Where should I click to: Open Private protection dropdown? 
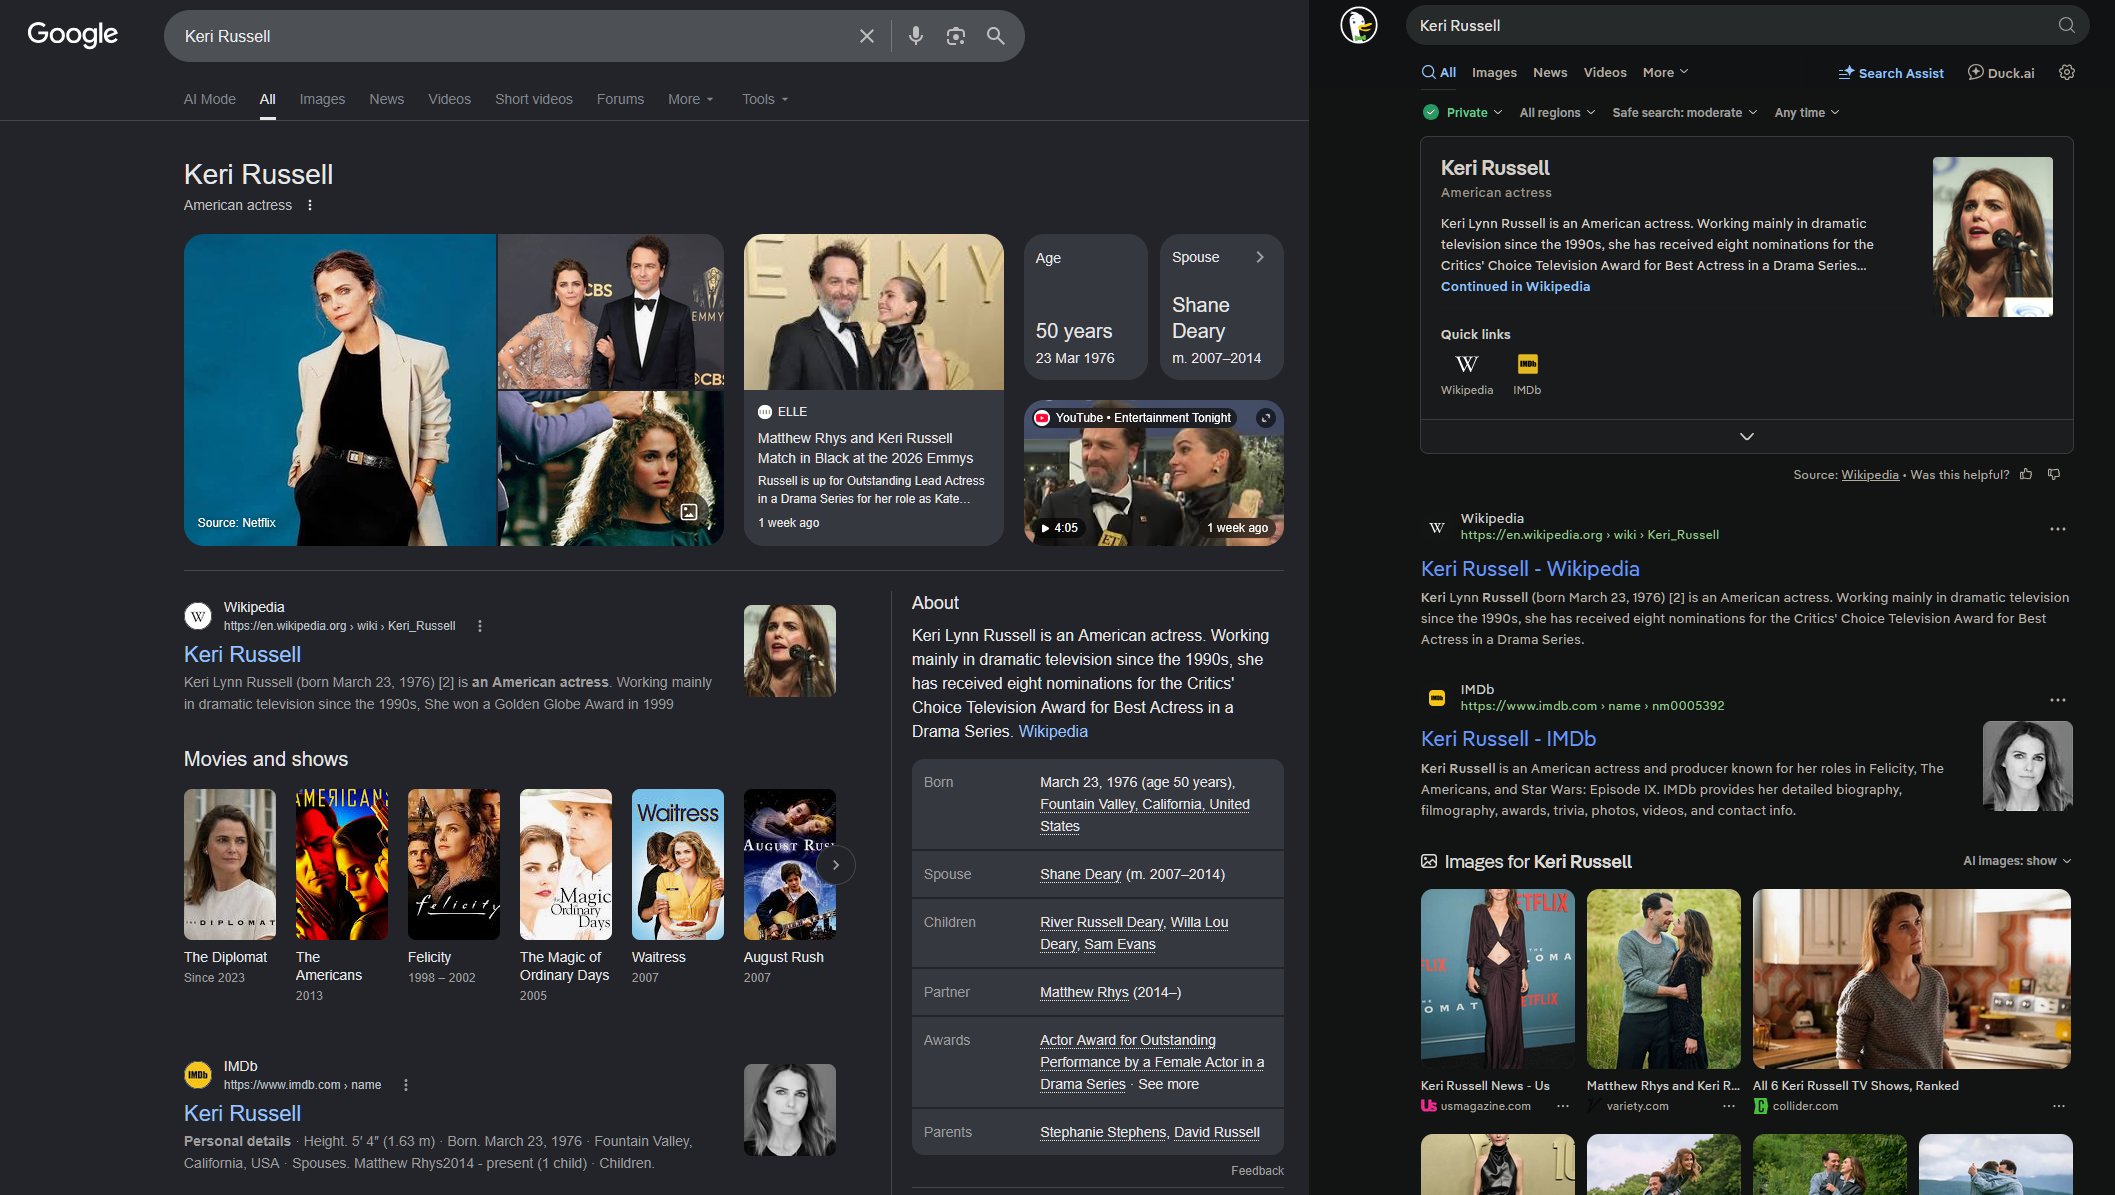pyautogui.click(x=1463, y=112)
